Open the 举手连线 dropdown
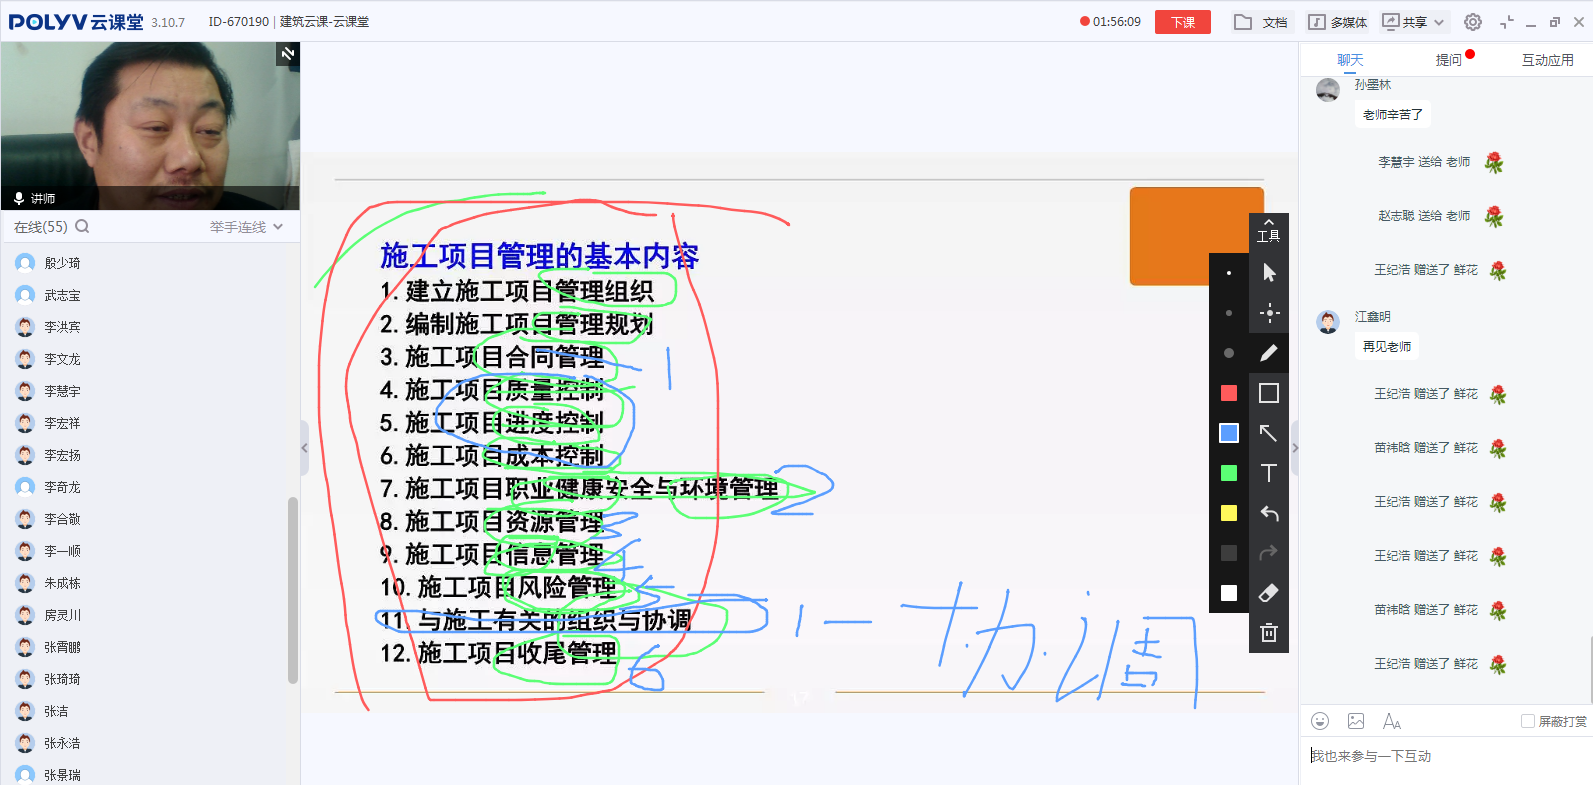Image resolution: width=1593 pixels, height=785 pixels. tap(246, 227)
